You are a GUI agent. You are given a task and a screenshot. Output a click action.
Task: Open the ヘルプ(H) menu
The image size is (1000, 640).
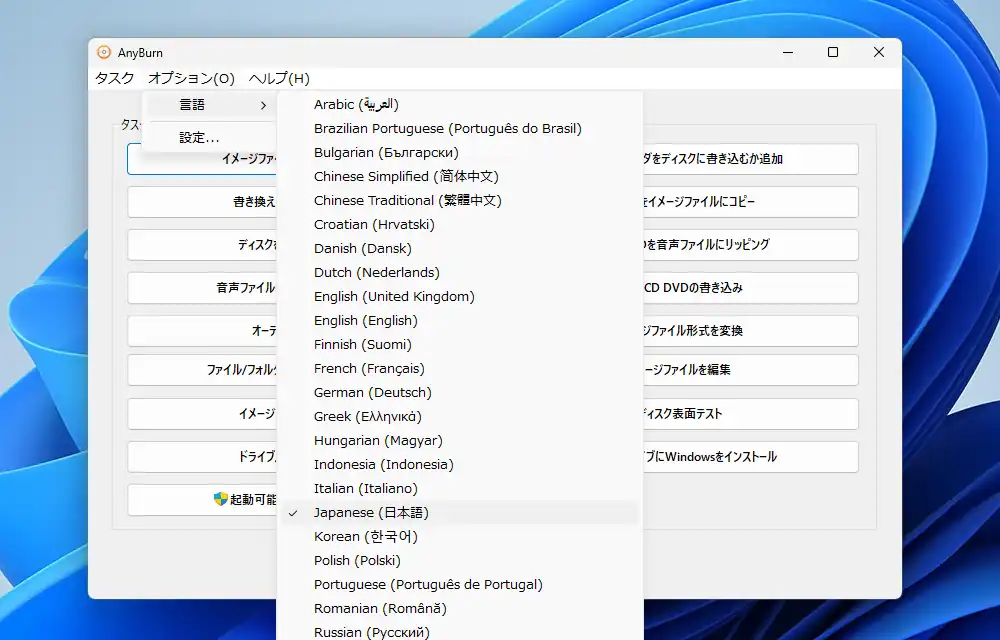[x=279, y=78]
